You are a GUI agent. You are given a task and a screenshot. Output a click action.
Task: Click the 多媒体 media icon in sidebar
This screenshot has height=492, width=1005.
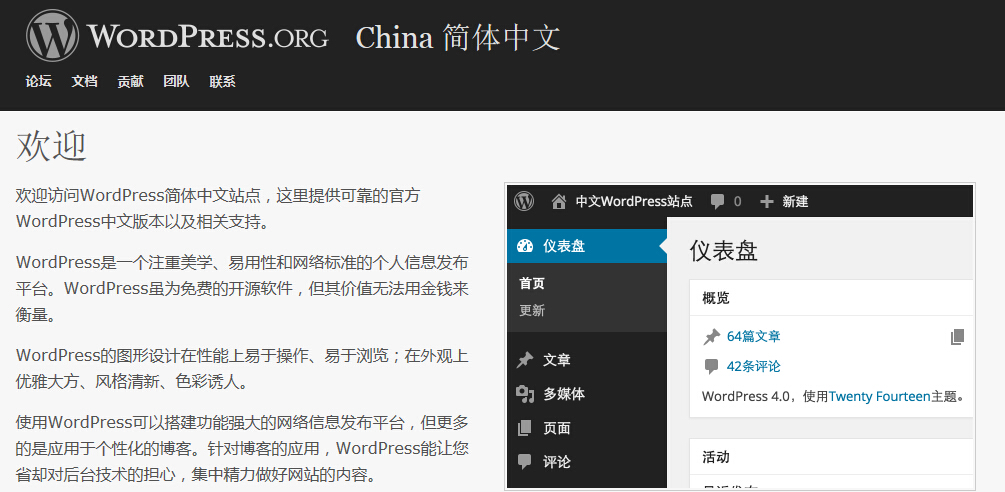525,394
